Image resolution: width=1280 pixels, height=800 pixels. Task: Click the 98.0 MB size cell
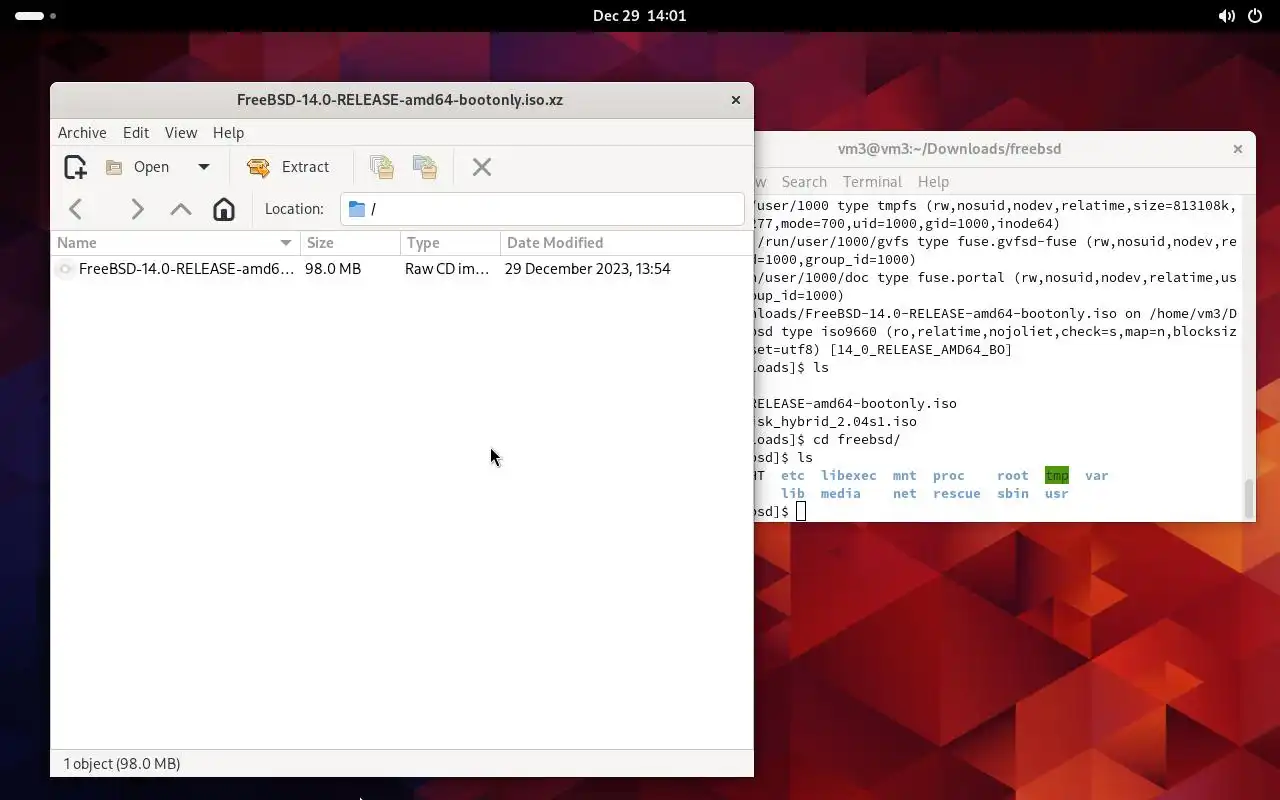[333, 269]
